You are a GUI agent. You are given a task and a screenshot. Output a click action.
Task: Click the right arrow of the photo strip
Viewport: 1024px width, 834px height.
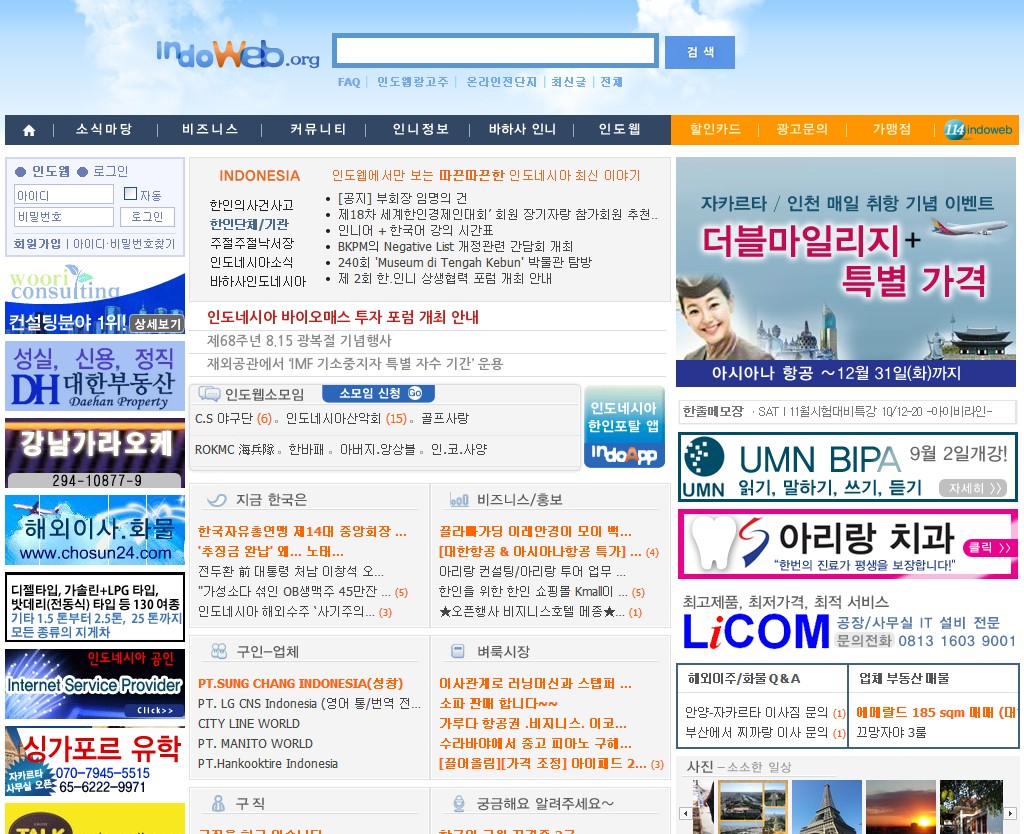[x=1010, y=813]
